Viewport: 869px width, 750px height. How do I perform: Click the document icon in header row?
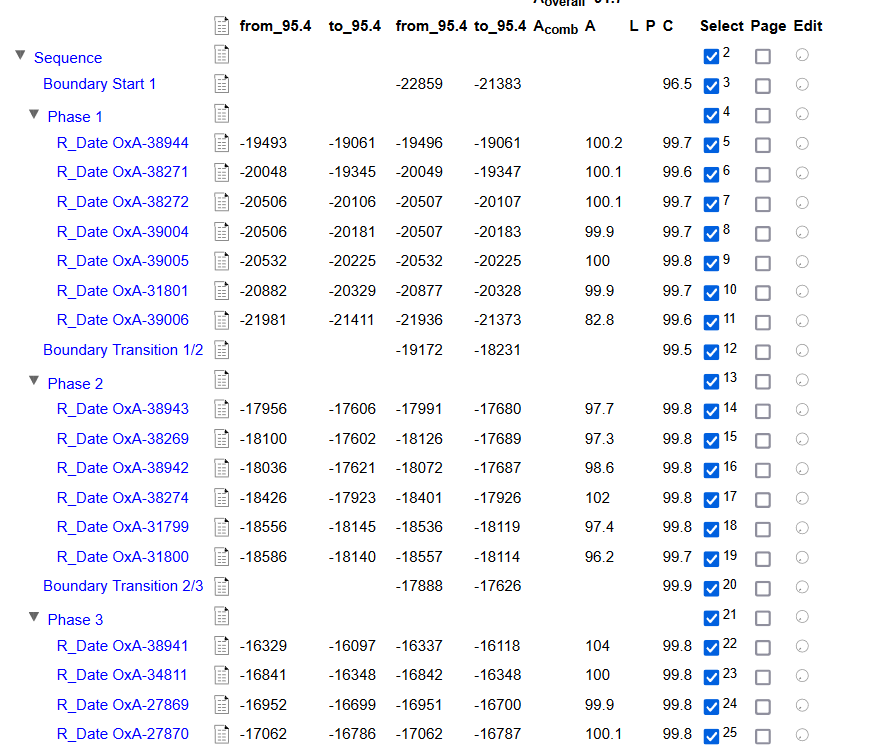[222, 26]
